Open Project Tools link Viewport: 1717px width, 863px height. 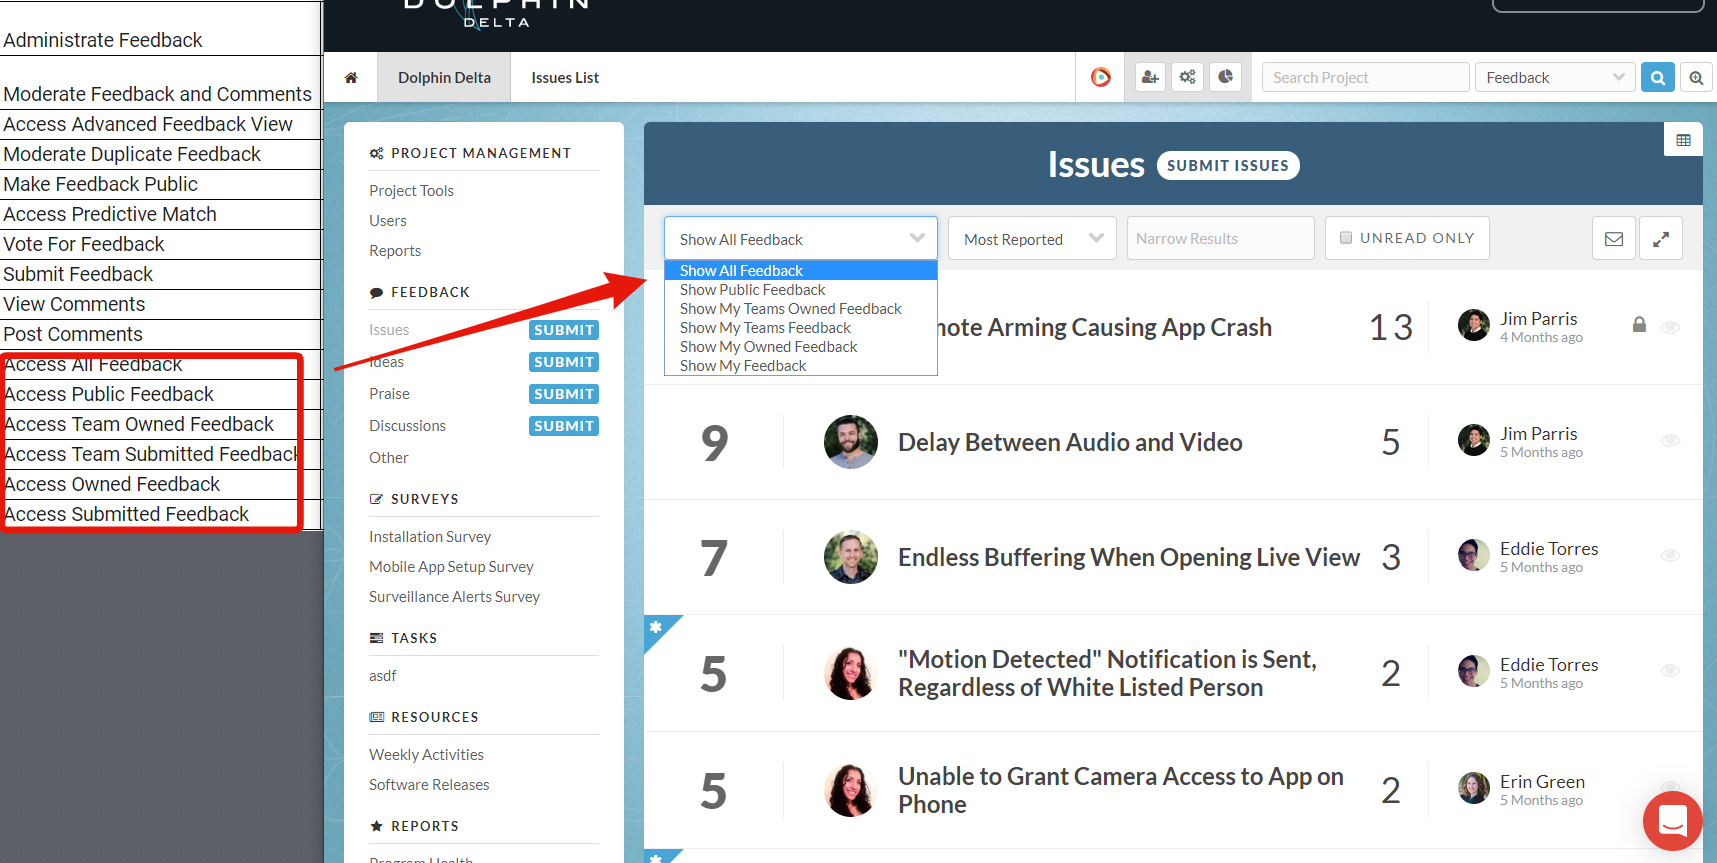click(x=411, y=190)
